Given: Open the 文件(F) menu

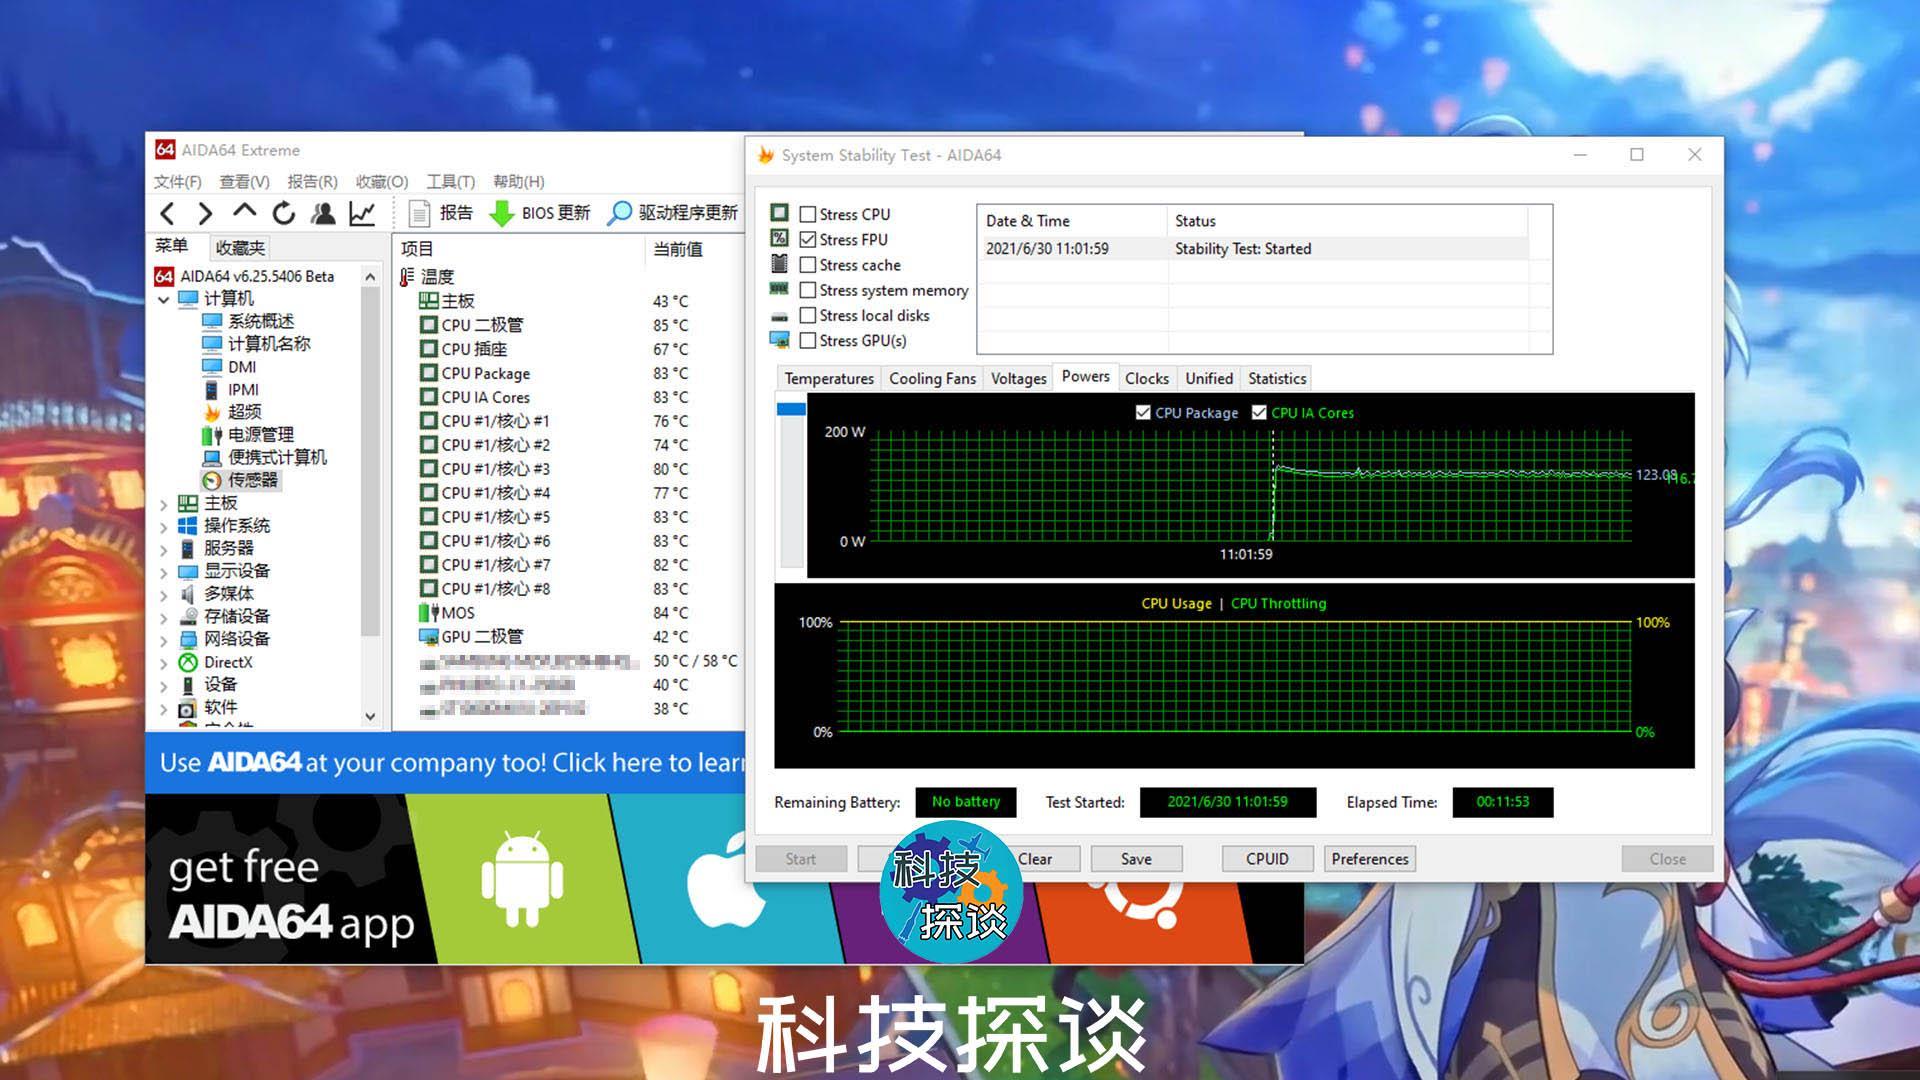Looking at the screenshot, I should pyautogui.click(x=177, y=181).
